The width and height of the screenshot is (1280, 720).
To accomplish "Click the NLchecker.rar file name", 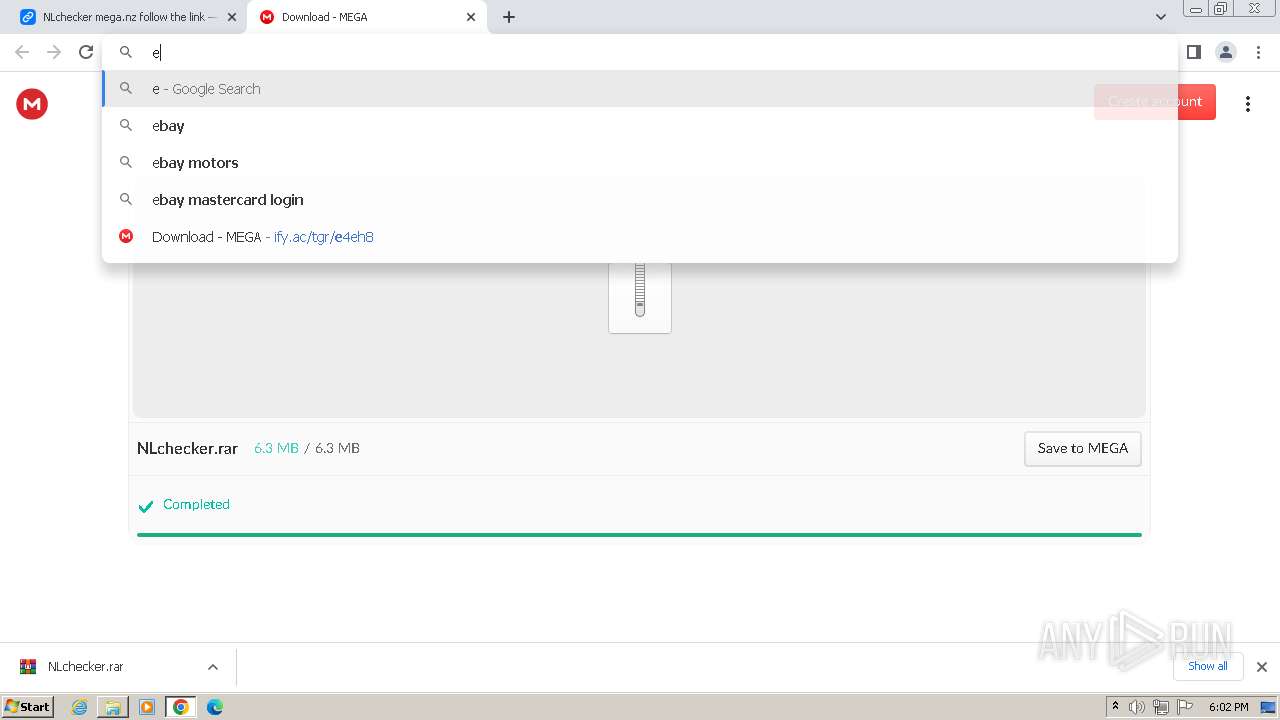I will point(187,448).
